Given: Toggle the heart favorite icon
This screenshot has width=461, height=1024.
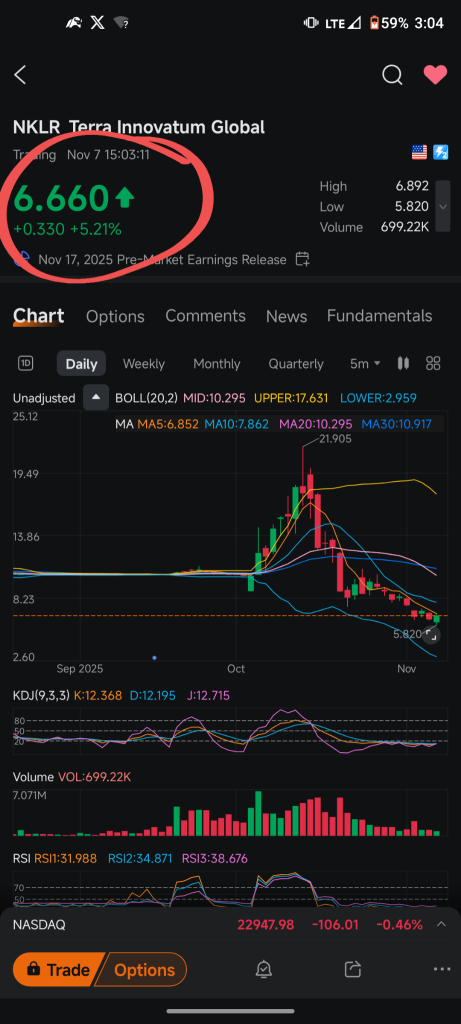Looking at the screenshot, I should [436, 75].
